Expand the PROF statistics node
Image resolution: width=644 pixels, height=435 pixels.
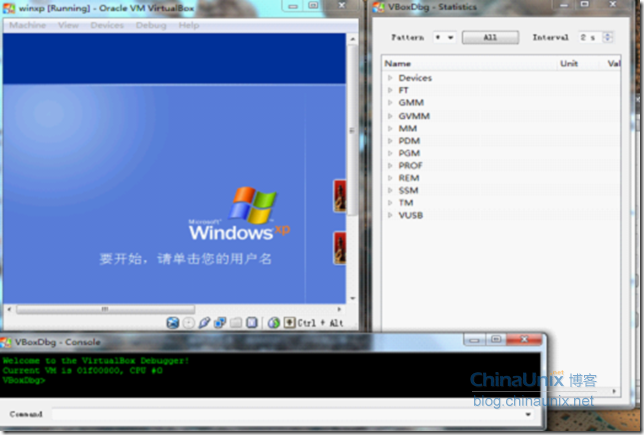390,166
